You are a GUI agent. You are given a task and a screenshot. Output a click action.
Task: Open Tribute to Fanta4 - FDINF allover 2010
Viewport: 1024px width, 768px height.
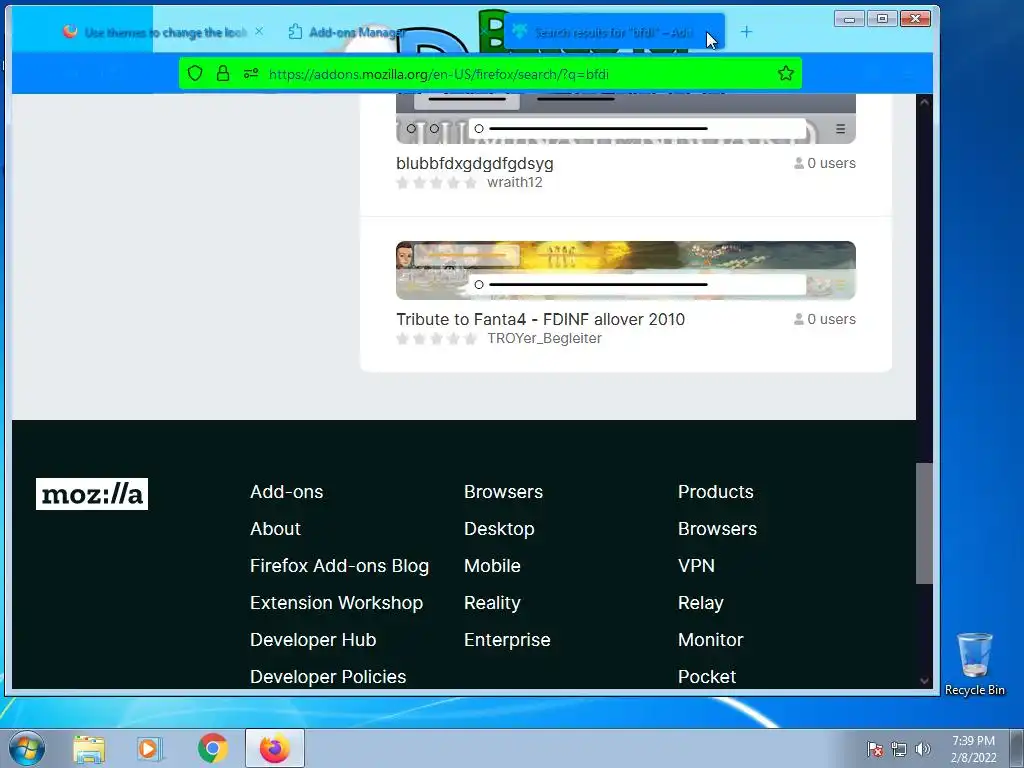click(x=540, y=319)
